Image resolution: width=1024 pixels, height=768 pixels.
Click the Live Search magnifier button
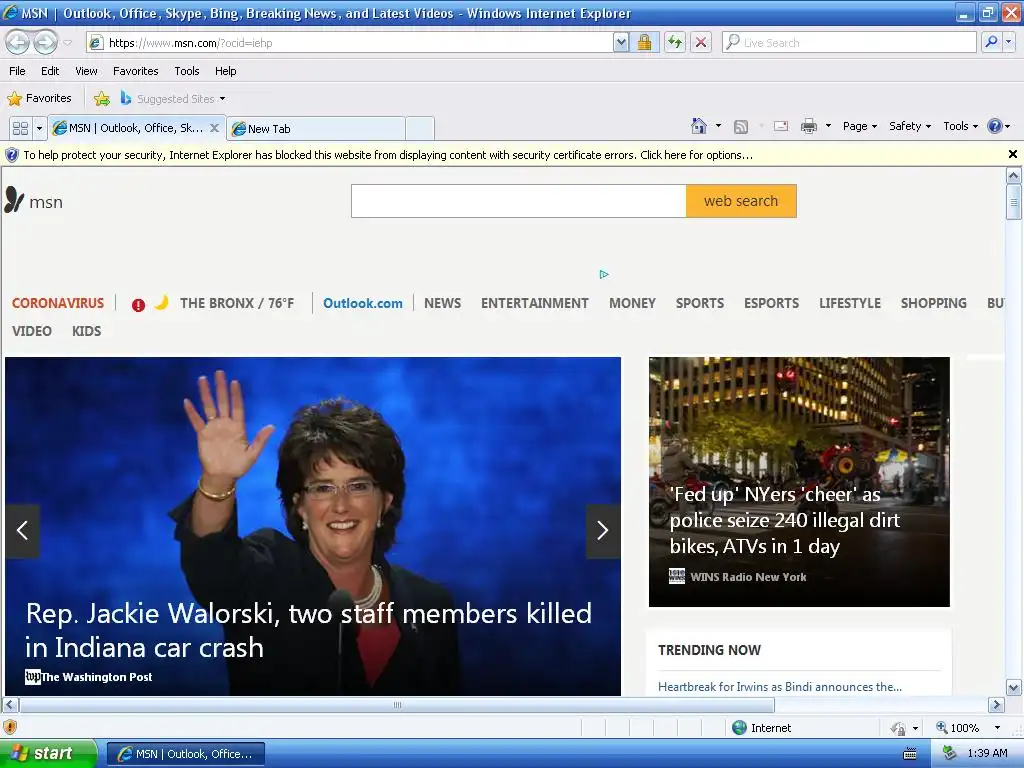(991, 42)
